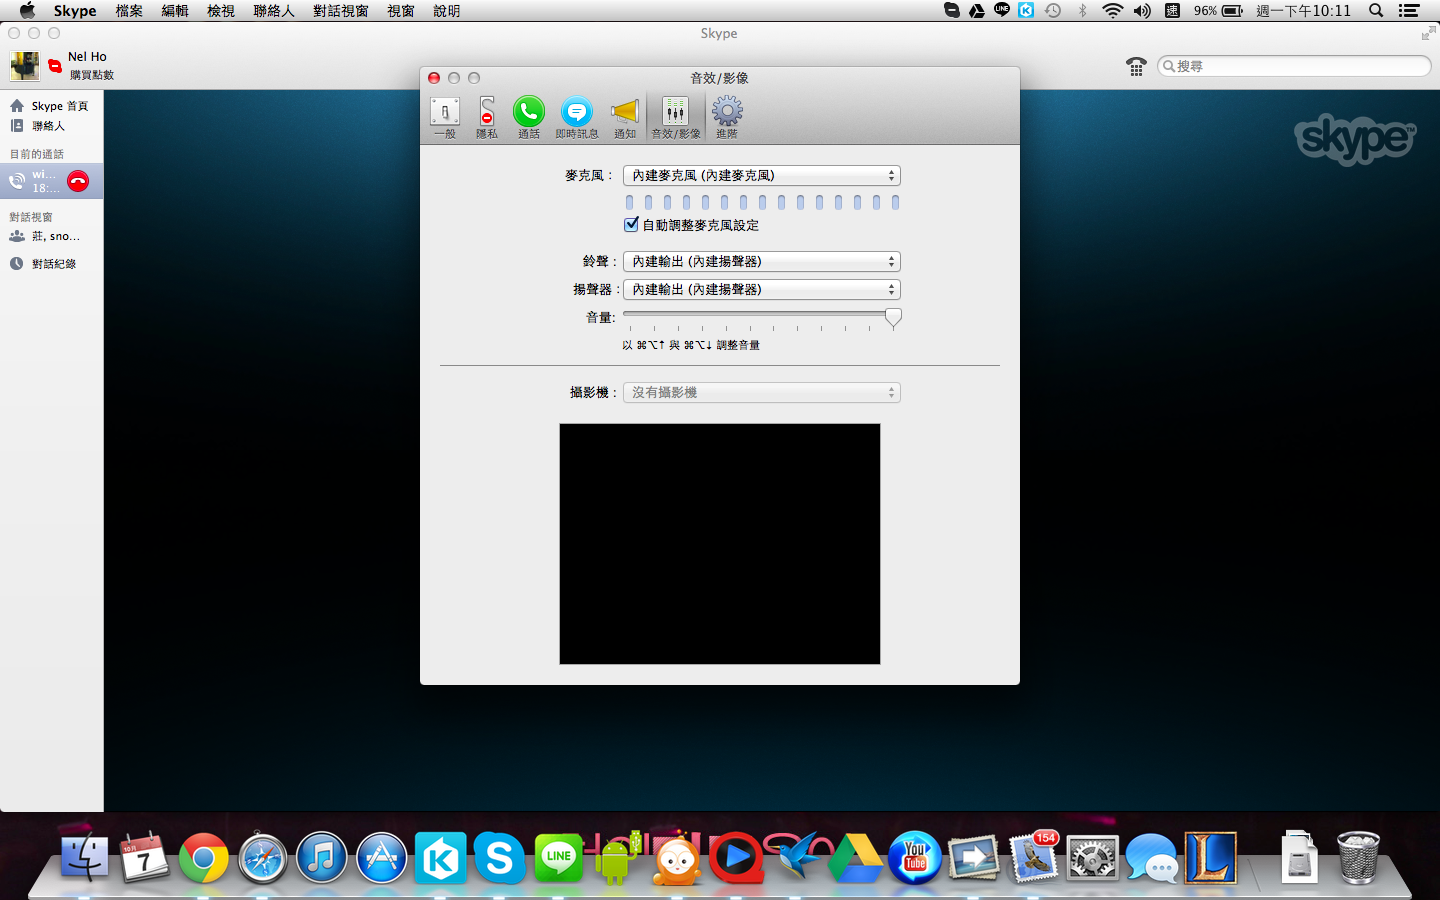This screenshot has width=1440, height=900.
Task: Open the 視窗 menu
Action: point(401,11)
